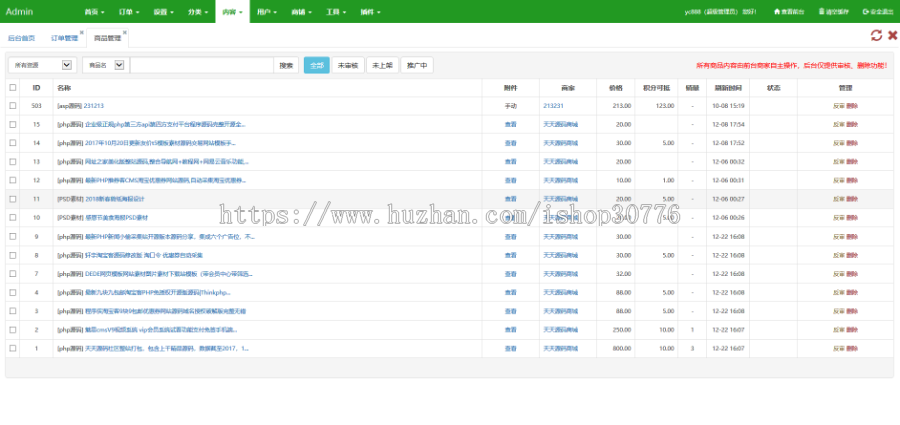Click 删除 for row ID 14

(x=852, y=143)
